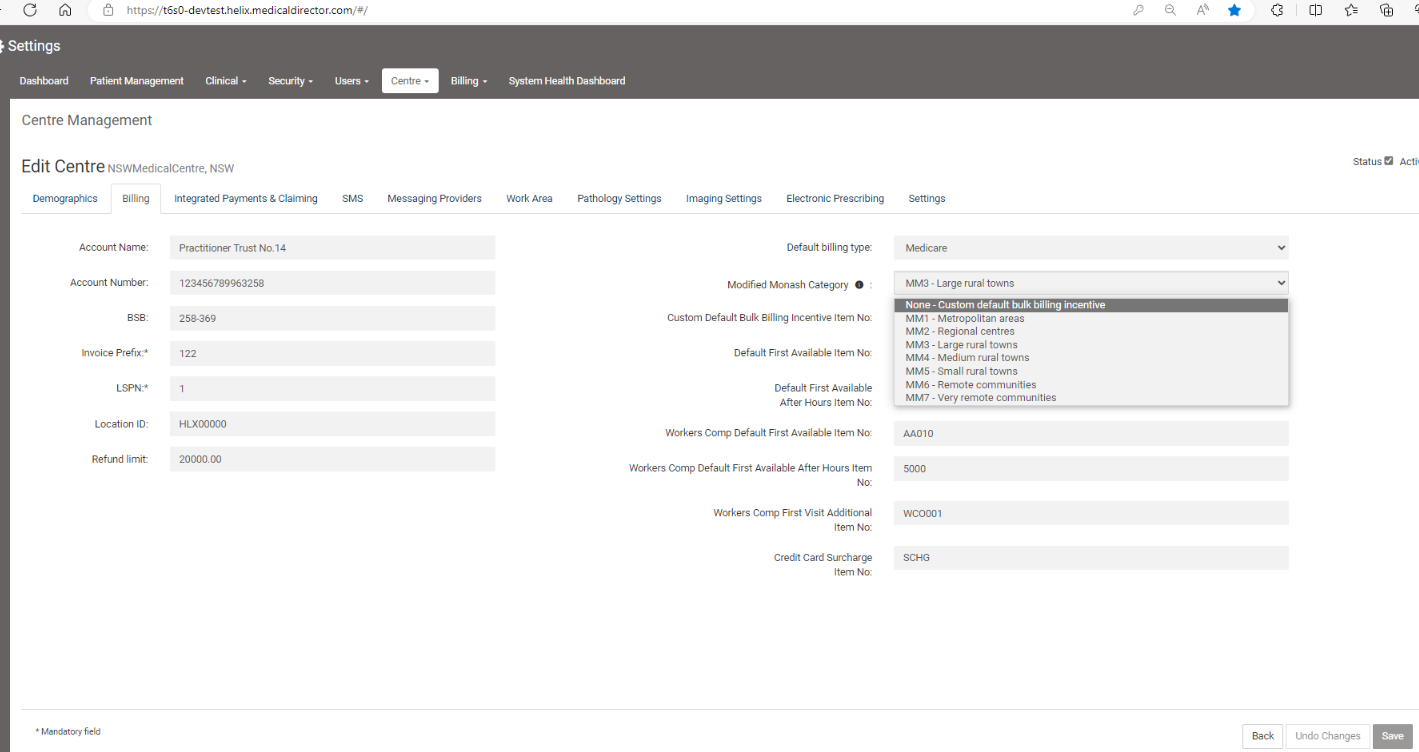
Task: Select MM4 - Medium rural towns option
Action: tap(1091, 357)
